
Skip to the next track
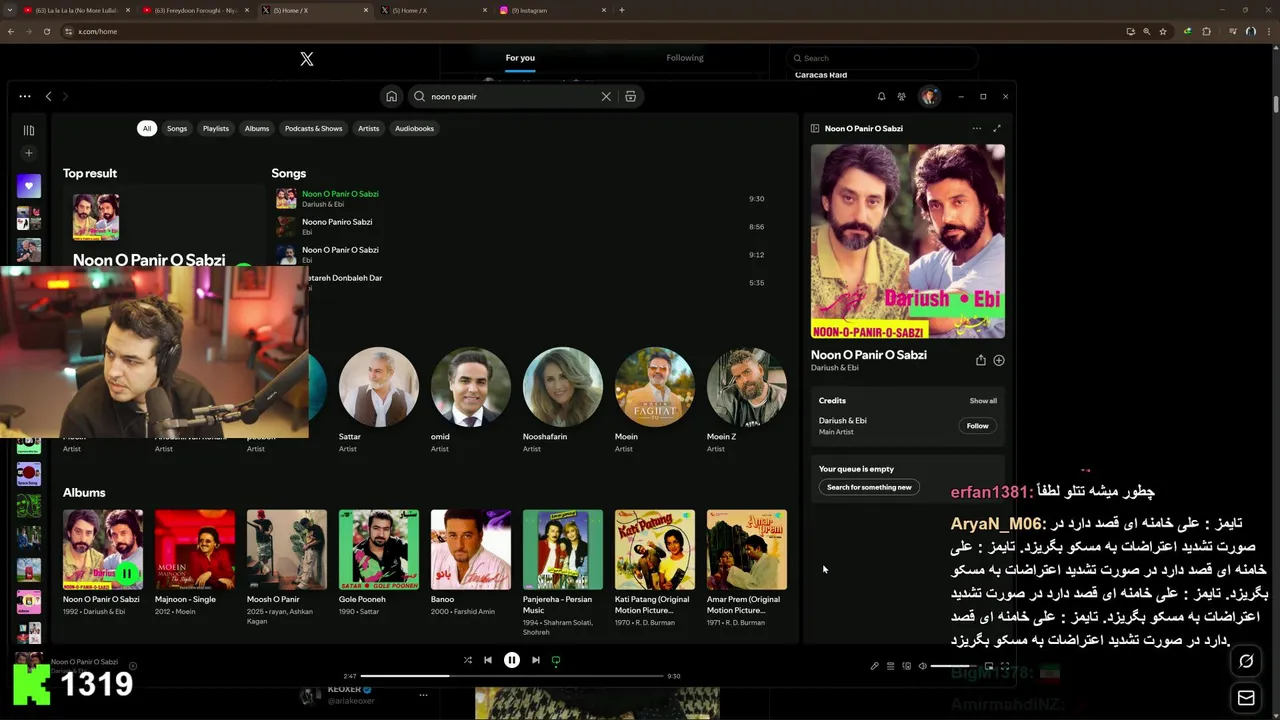pyautogui.click(x=536, y=660)
